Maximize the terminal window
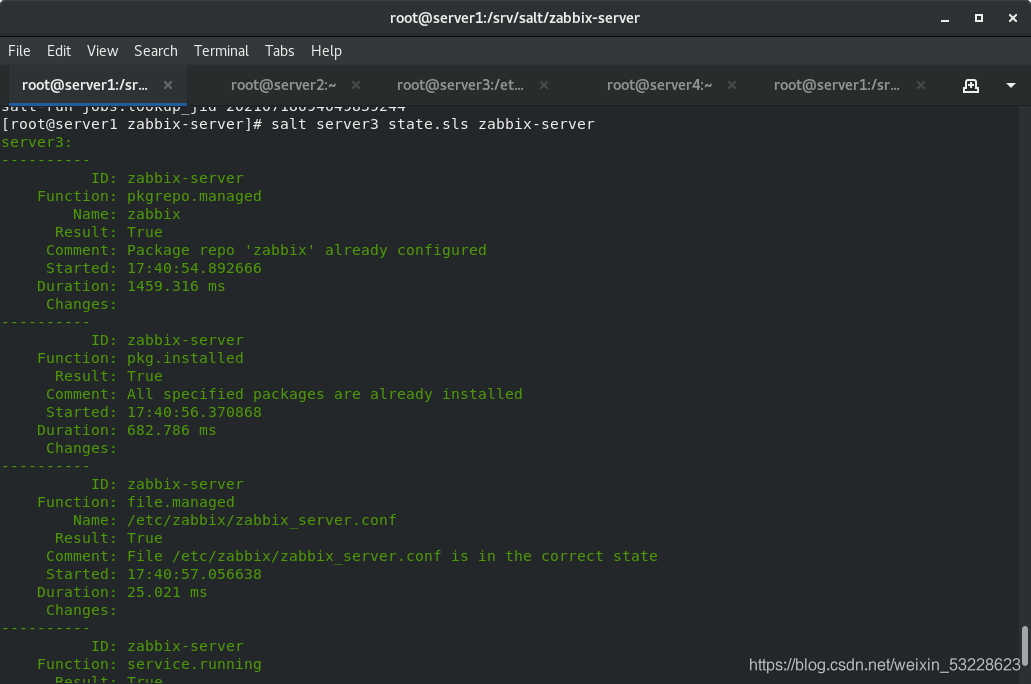This screenshot has width=1031, height=684. coord(978,18)
